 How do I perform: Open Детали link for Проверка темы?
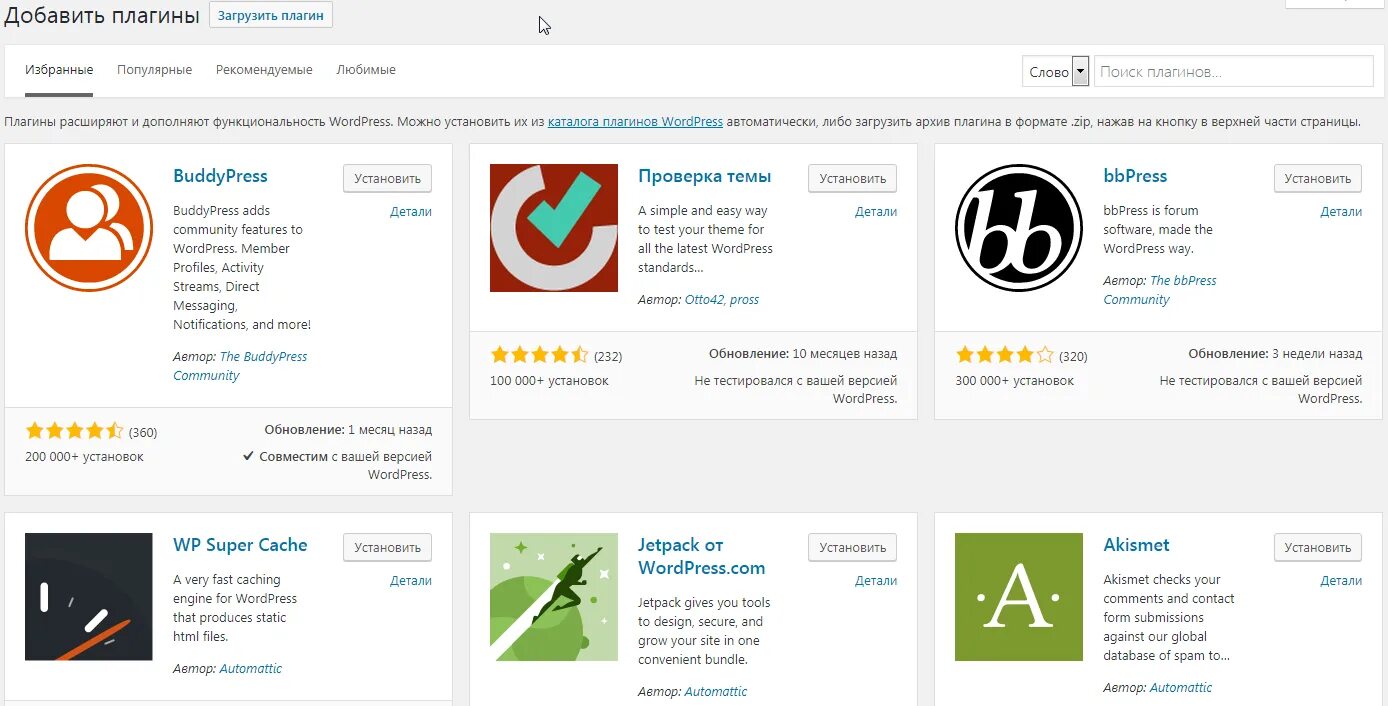pyautogui.click(x=876, y=212)
